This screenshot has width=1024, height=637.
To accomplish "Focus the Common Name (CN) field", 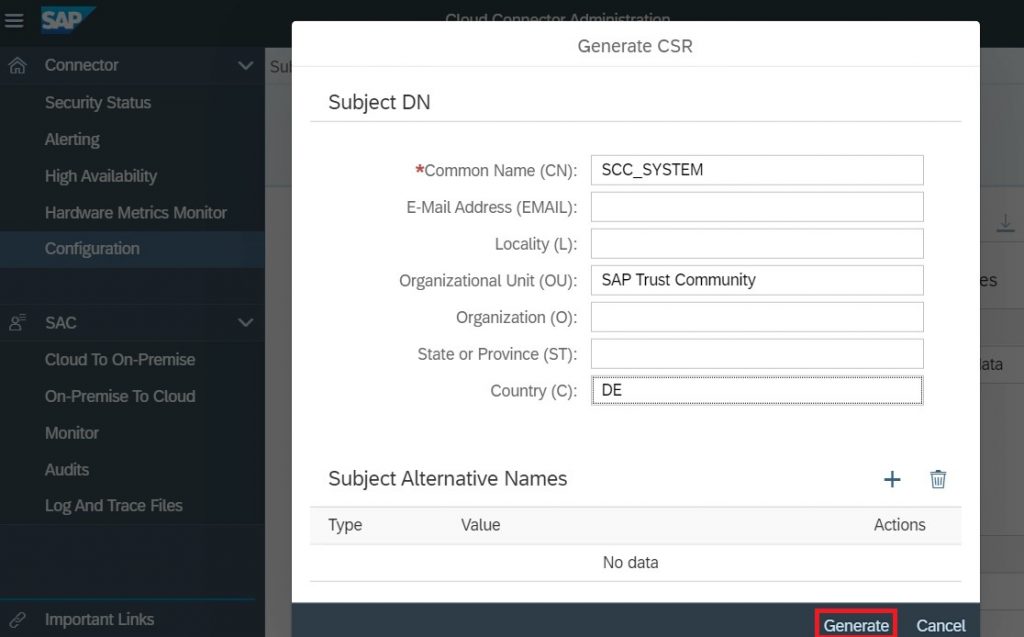I will click(757, 170).
